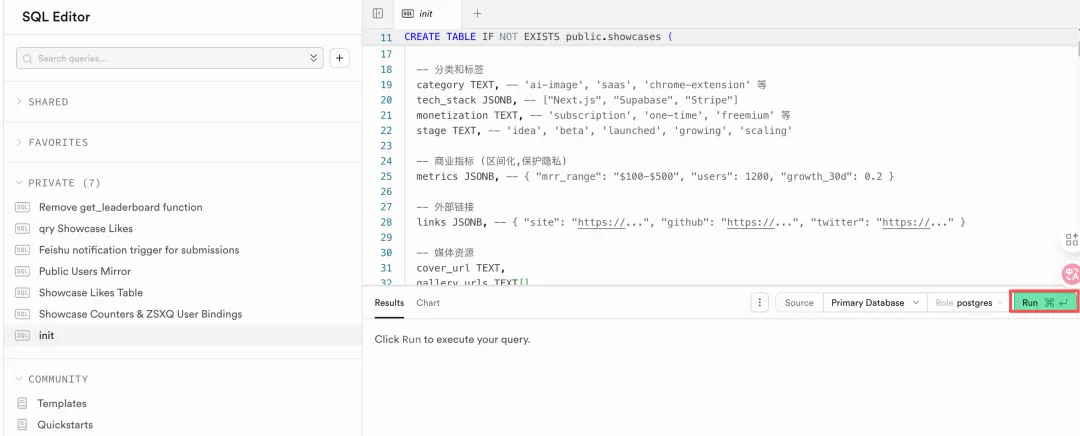Open the Primary Database dropdown
The image size is (1080, 436).
click(874, 302)
